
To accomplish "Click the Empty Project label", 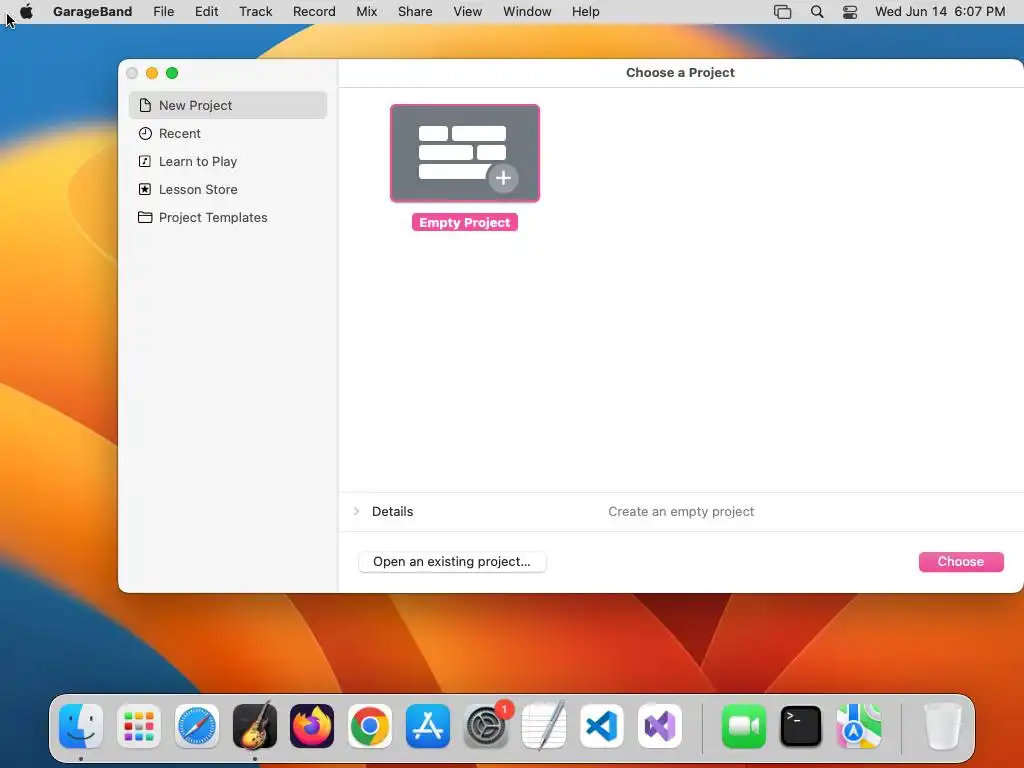I will [464, 223].
